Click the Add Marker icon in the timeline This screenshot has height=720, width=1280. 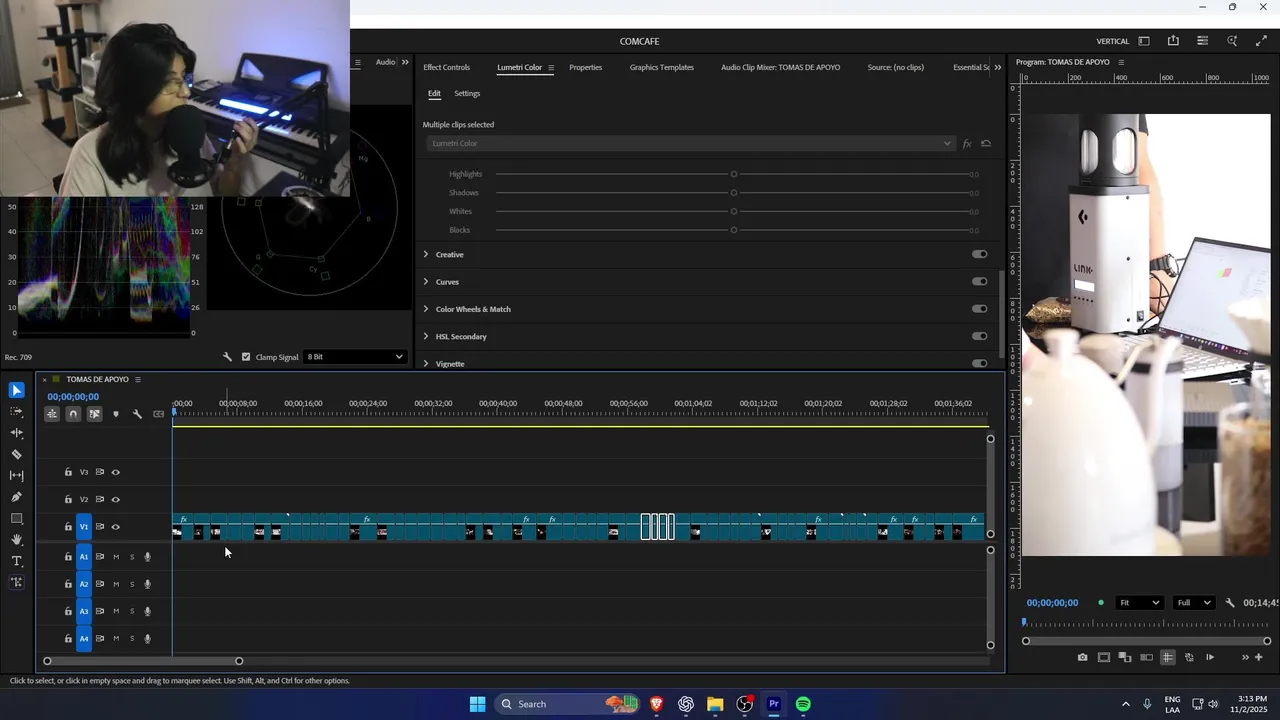[x=116, y=414]
